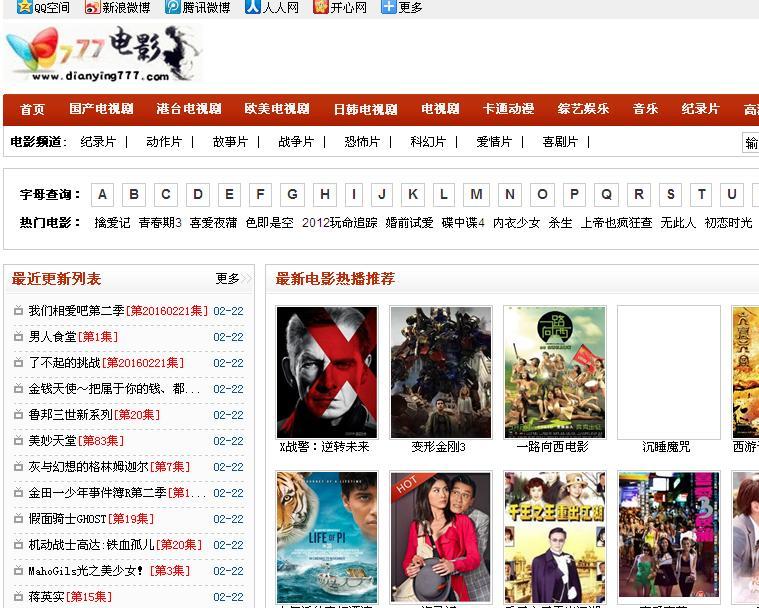This screenshot has width=759, height=608.
Task: Click the 开心网 share icon
Action: [320, 7]
